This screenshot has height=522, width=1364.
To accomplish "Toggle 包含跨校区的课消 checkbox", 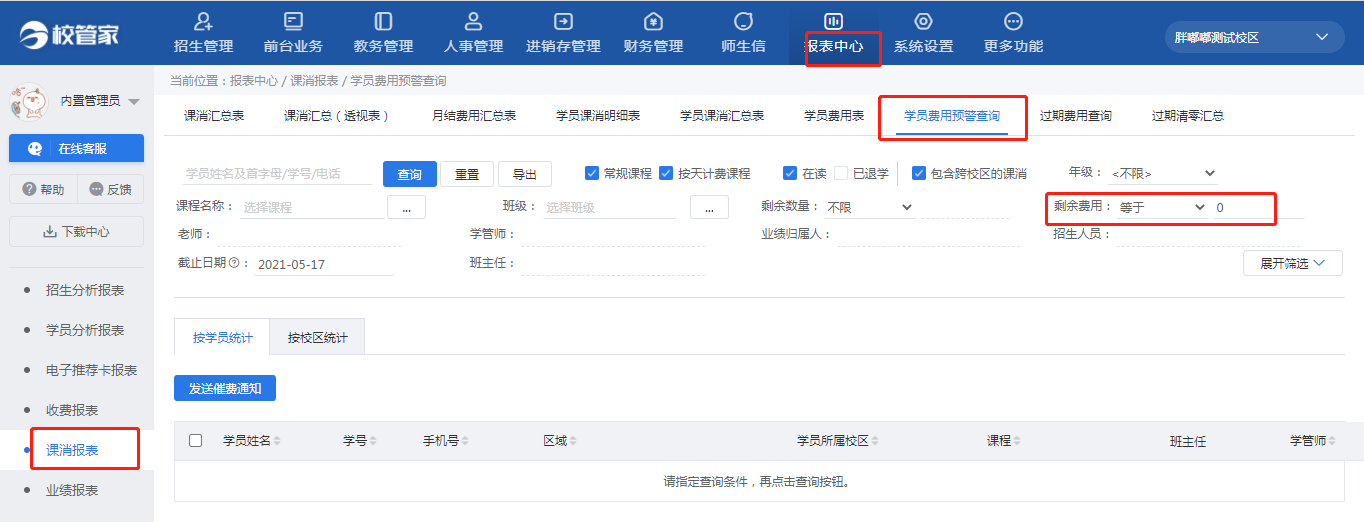I will [919, 173].
